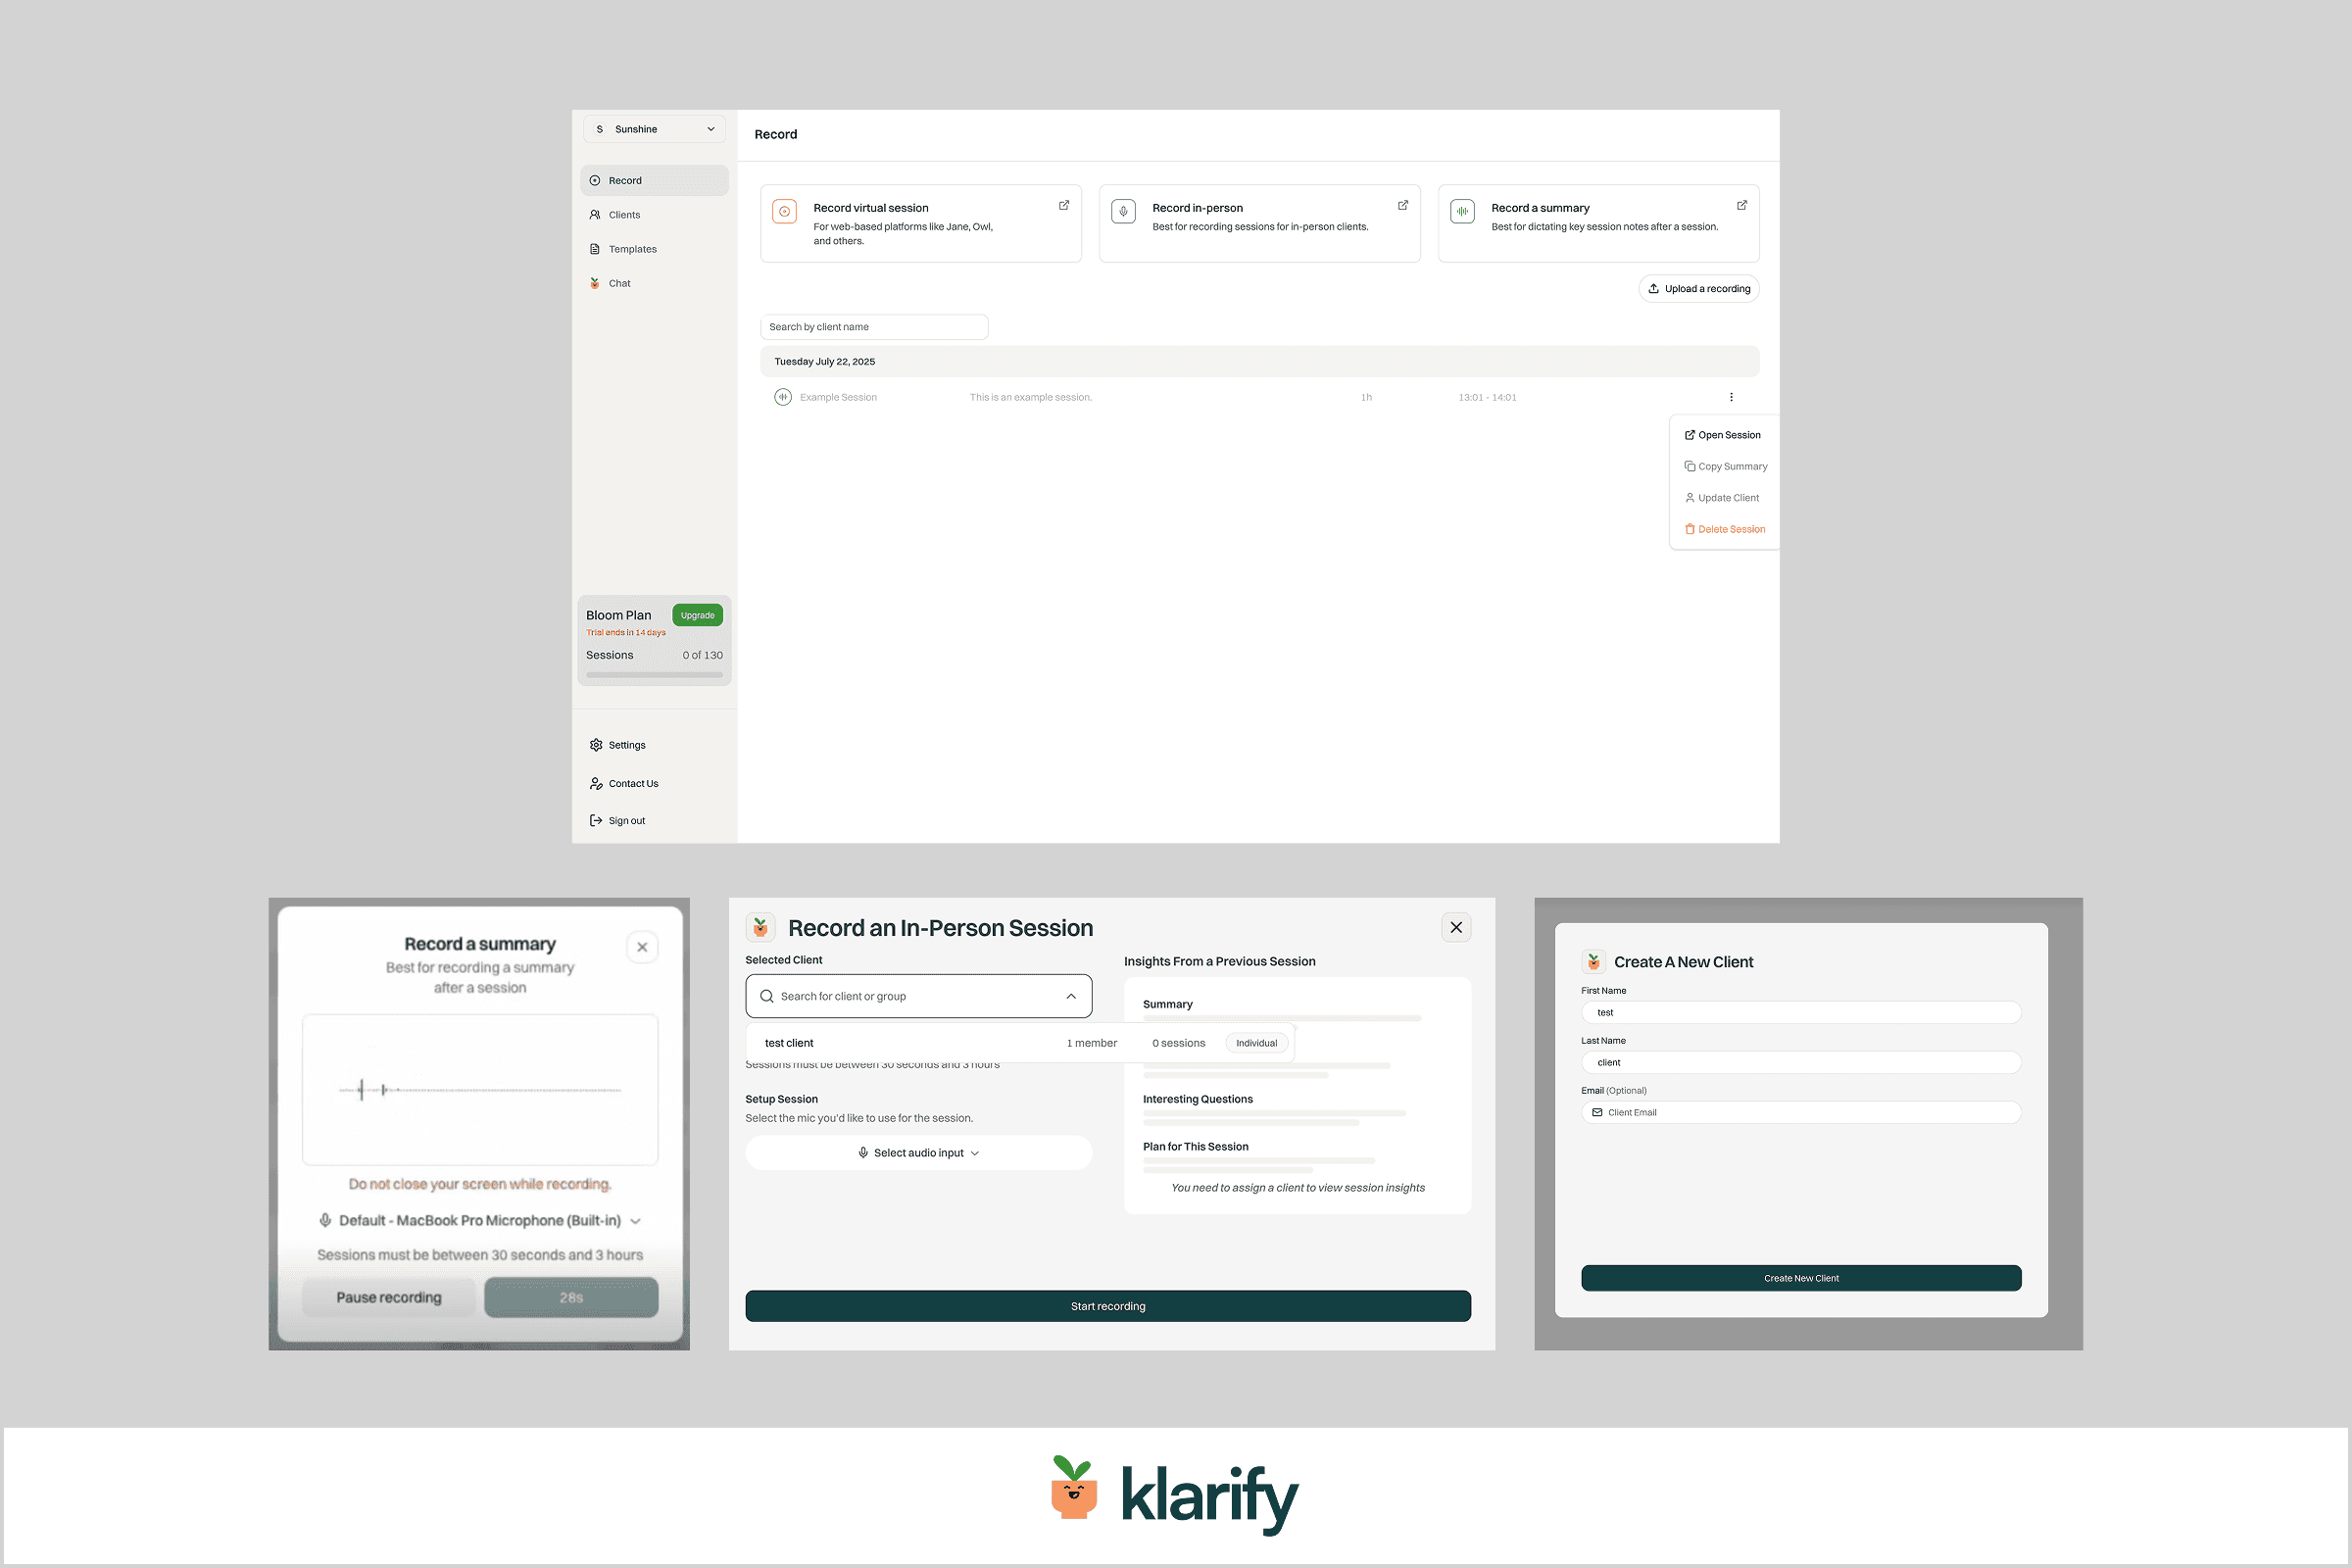Expand the Sunshine workspace dropdown
2352x1568 pixels.
654,129
